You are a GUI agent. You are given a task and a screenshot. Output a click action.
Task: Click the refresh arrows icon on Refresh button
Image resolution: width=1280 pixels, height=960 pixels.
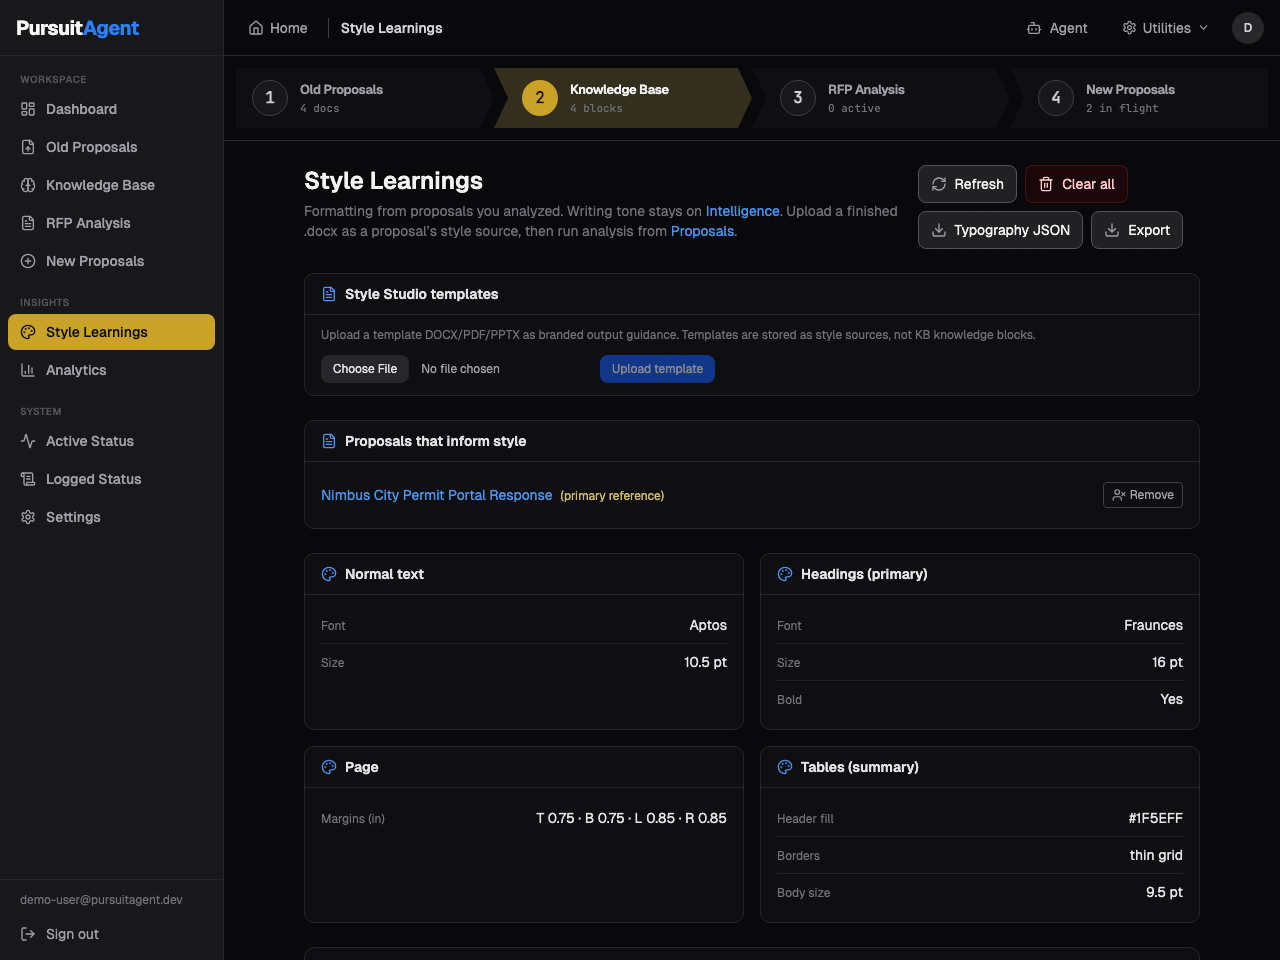pyautogui.click(x=939, y=184)
